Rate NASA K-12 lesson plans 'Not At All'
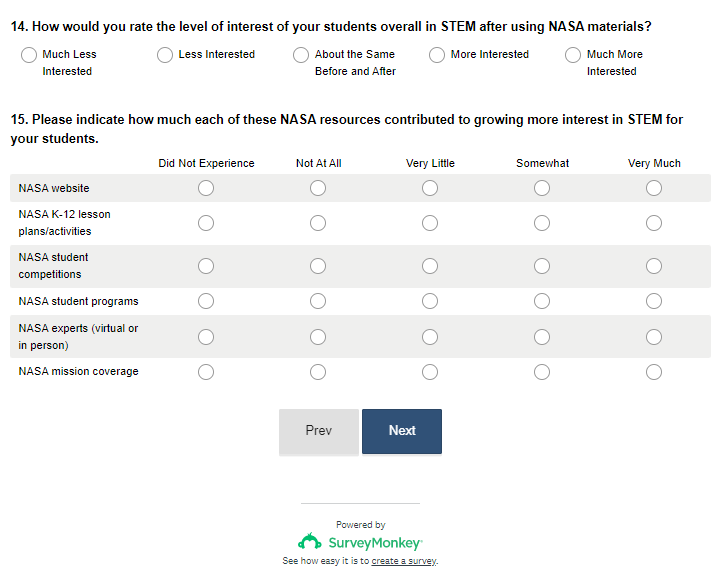This screenshot has width=727, height=579. (318, 223)
